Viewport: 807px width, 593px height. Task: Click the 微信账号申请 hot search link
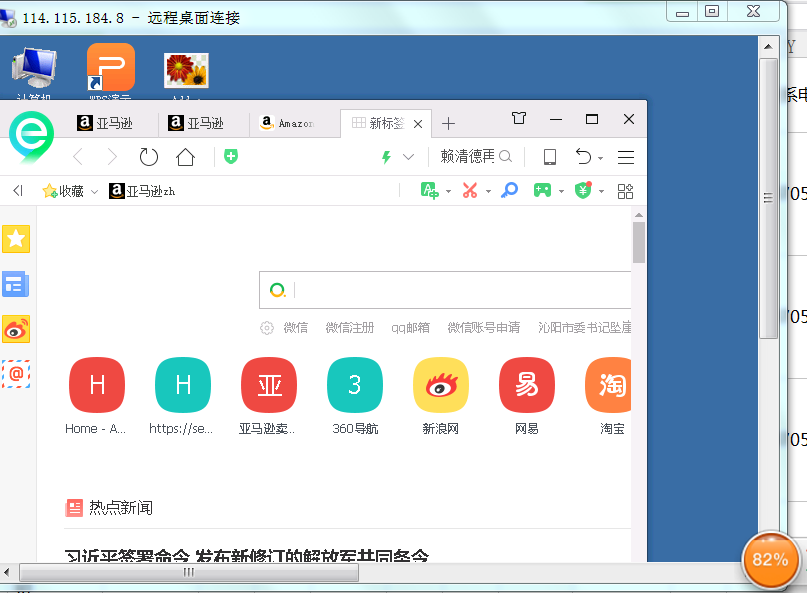tap(484, 327)
